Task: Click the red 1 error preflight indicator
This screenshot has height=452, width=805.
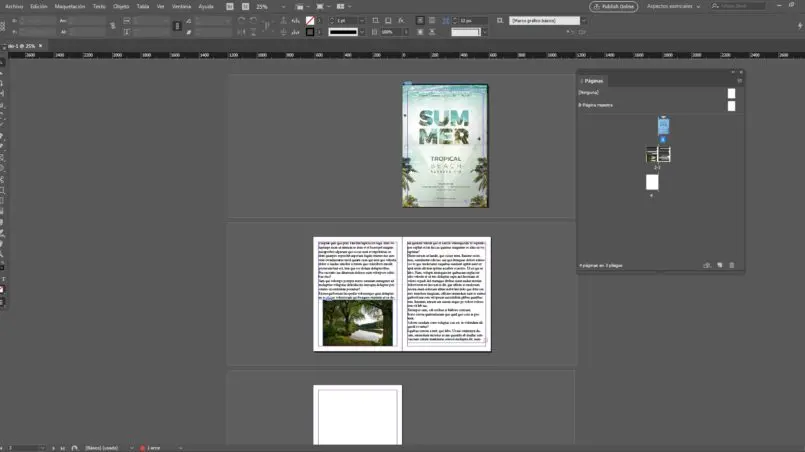Action: click(150, 448)
